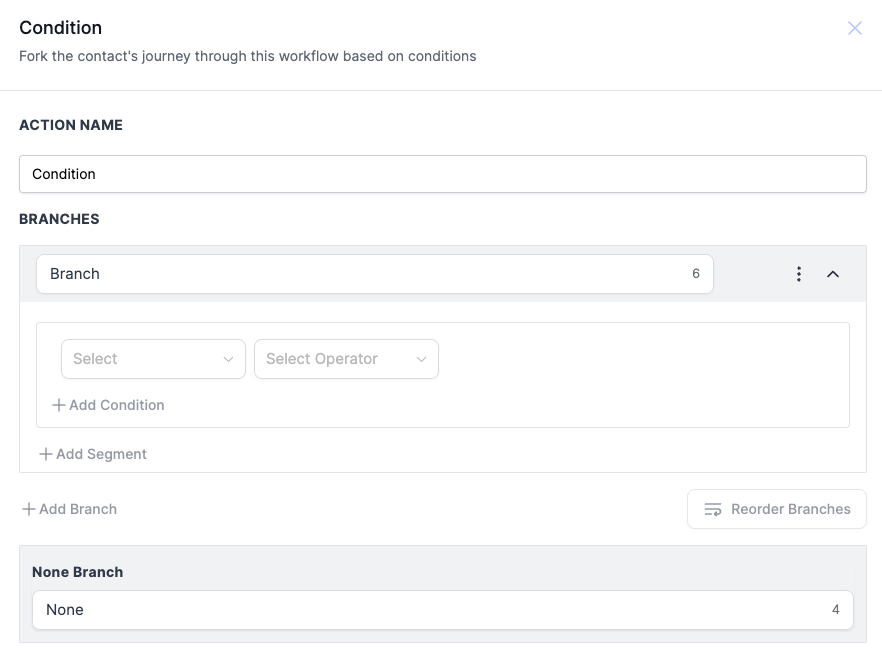Viewport: 882px width, 668px height.
Task: Collapse the Branch section with the chevron
Action: 833,274
